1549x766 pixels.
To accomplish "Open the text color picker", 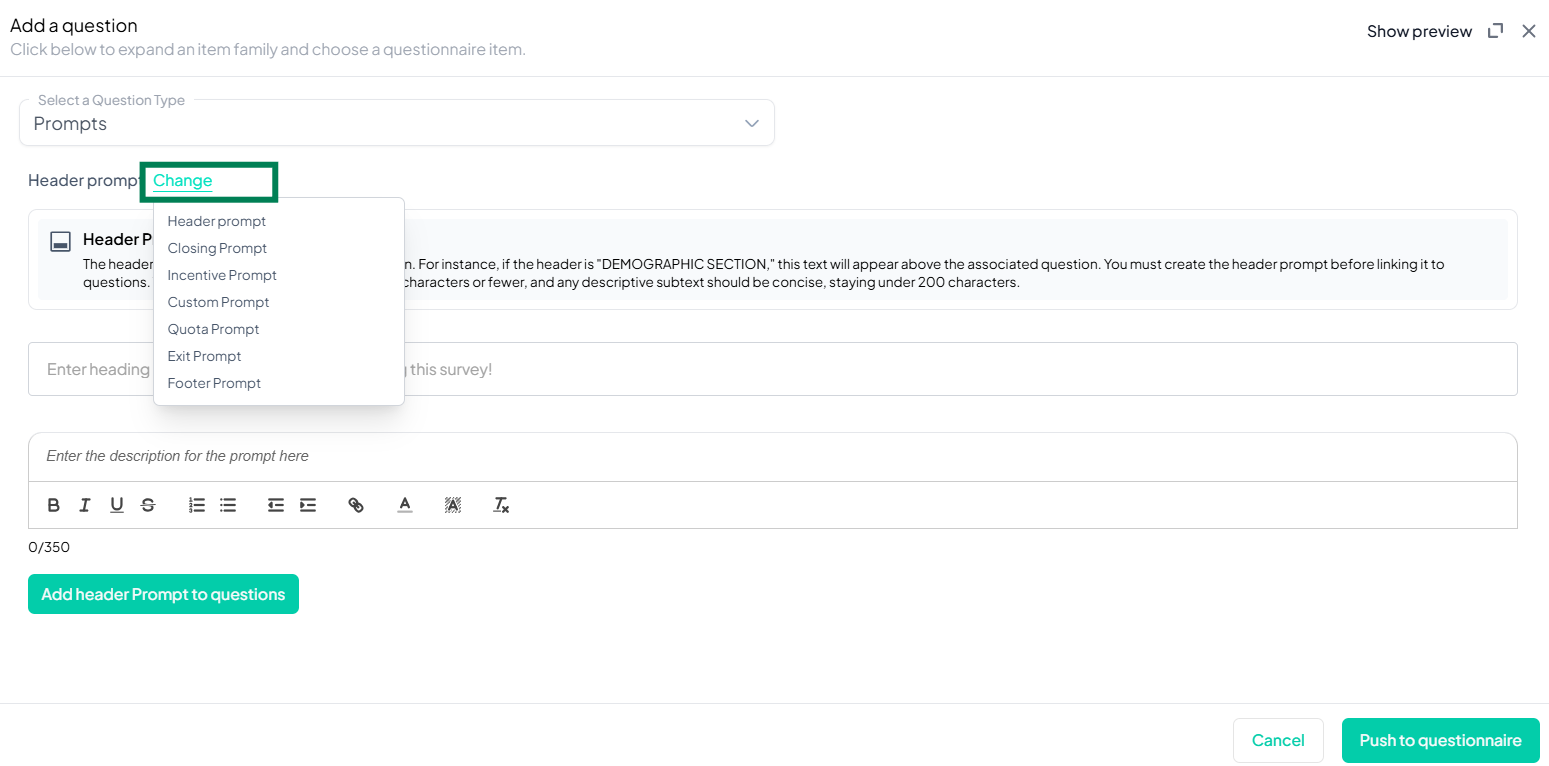I will (404, 505).
